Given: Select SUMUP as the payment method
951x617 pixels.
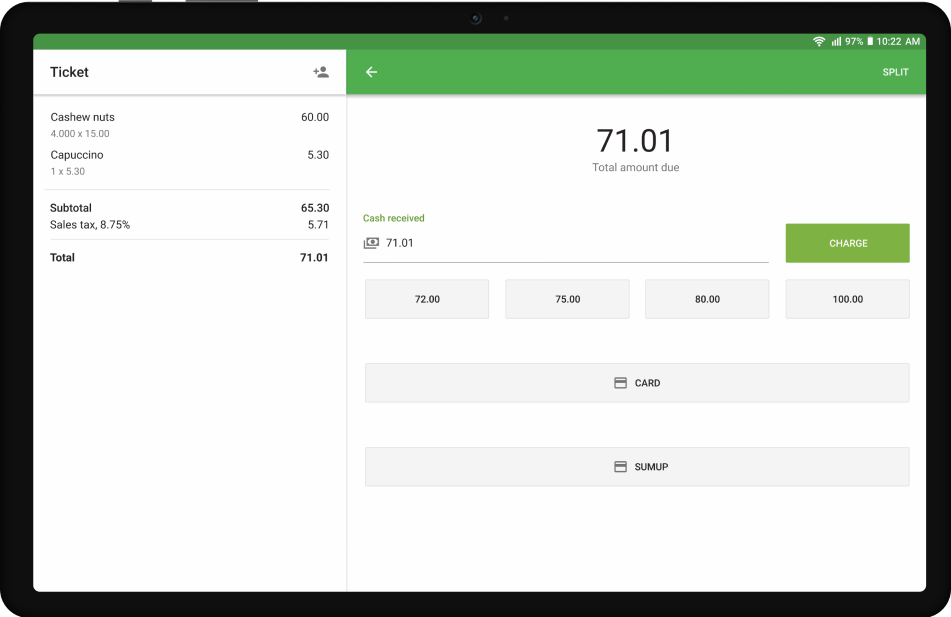Looking at the screenshot, I should [x=637, y=465].
